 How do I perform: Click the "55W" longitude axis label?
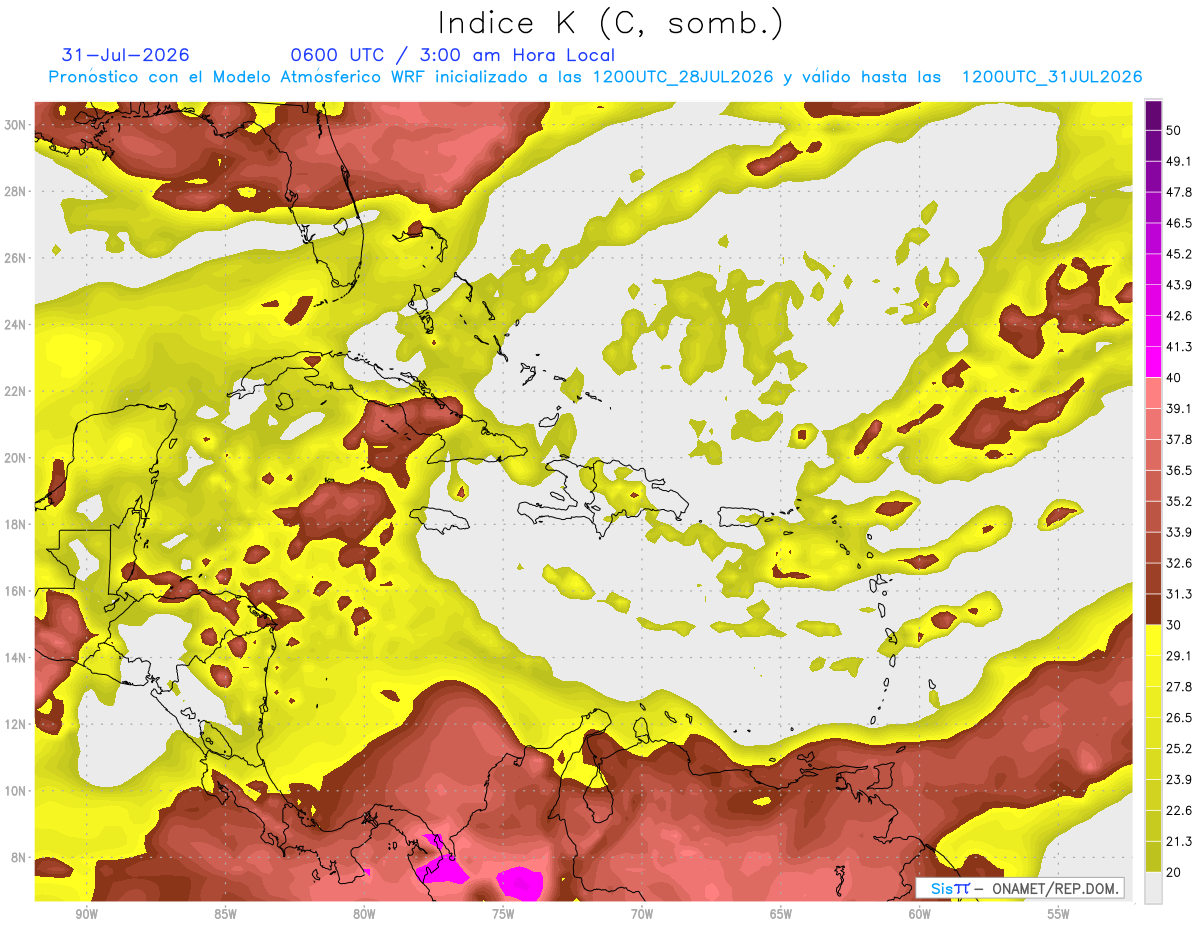(1058, 915)
